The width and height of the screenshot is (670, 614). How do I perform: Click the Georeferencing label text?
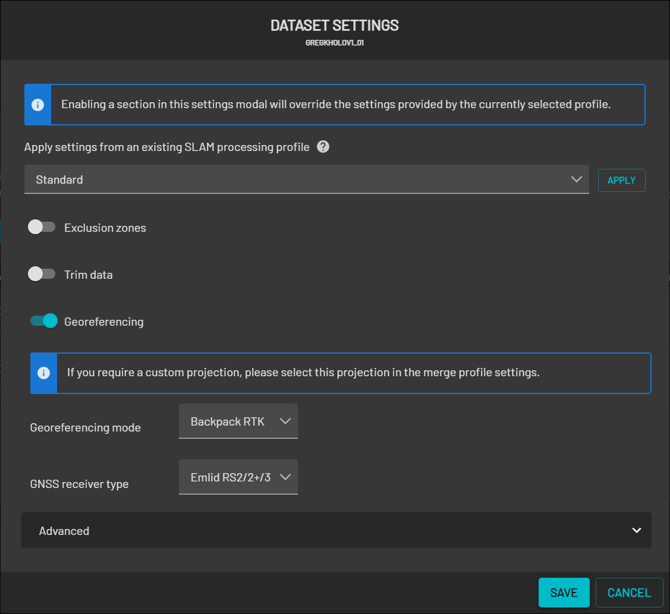(104, 322)
